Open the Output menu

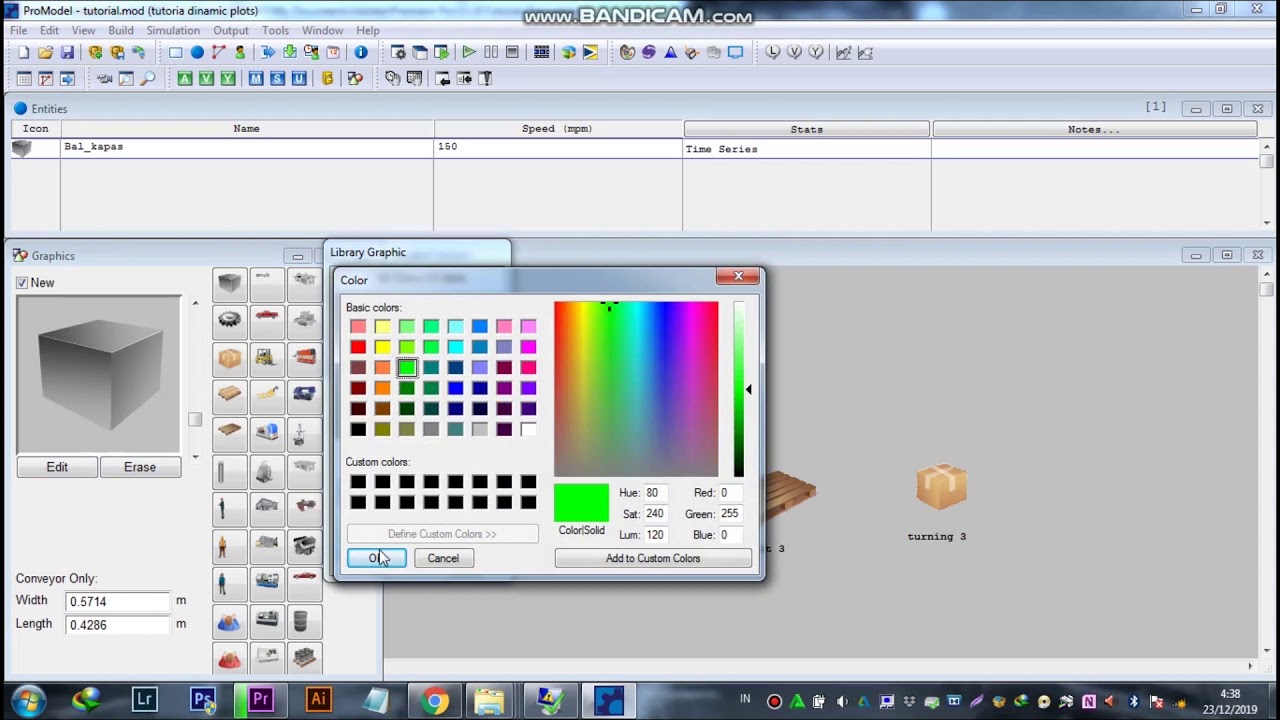[x=231, y=31]
